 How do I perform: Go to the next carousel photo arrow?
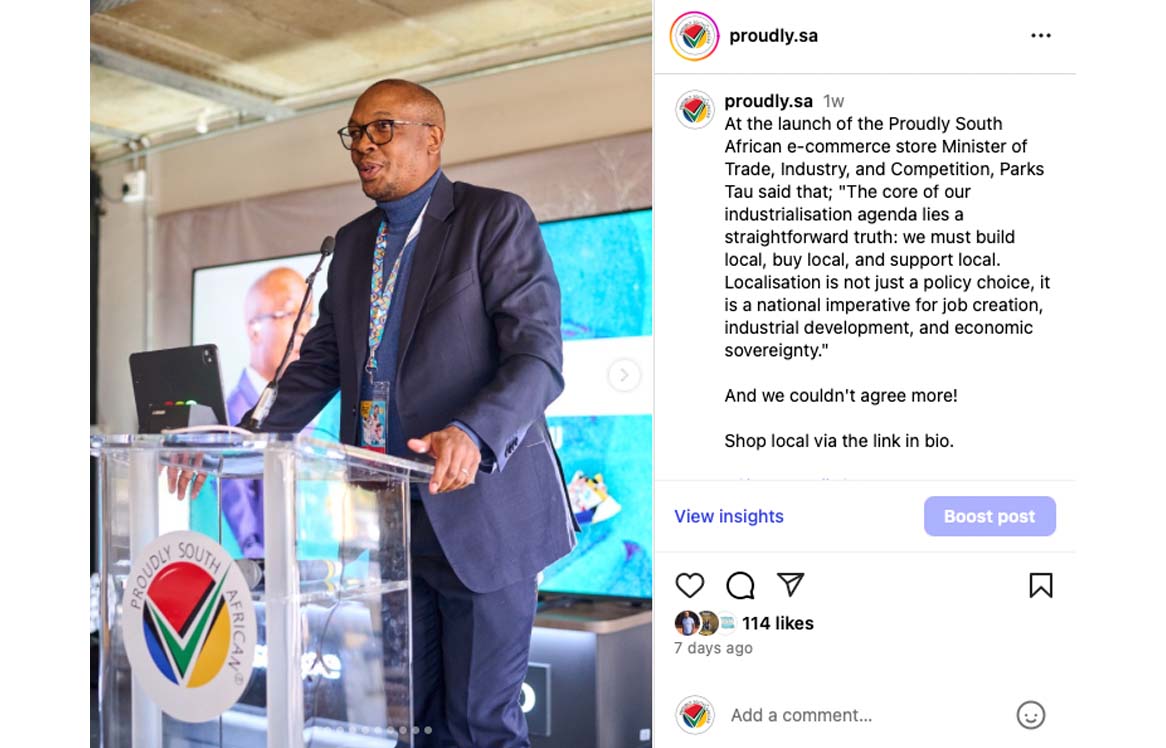point(624,375)
